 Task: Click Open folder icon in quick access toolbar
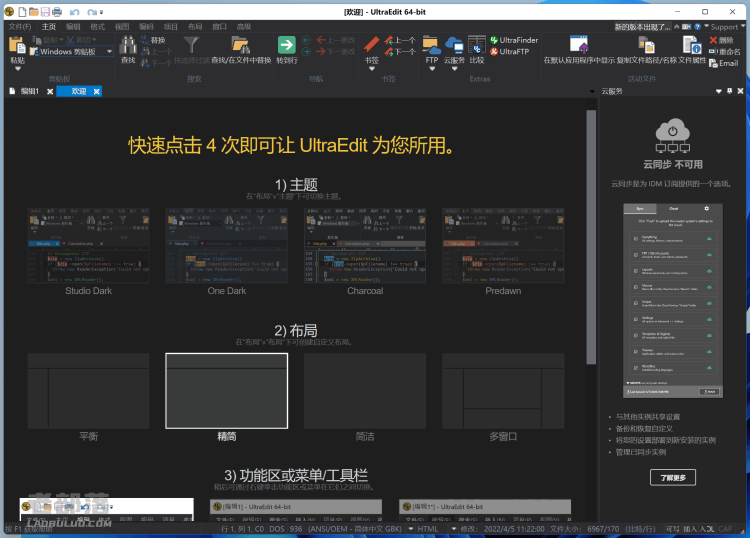(33, 11)
